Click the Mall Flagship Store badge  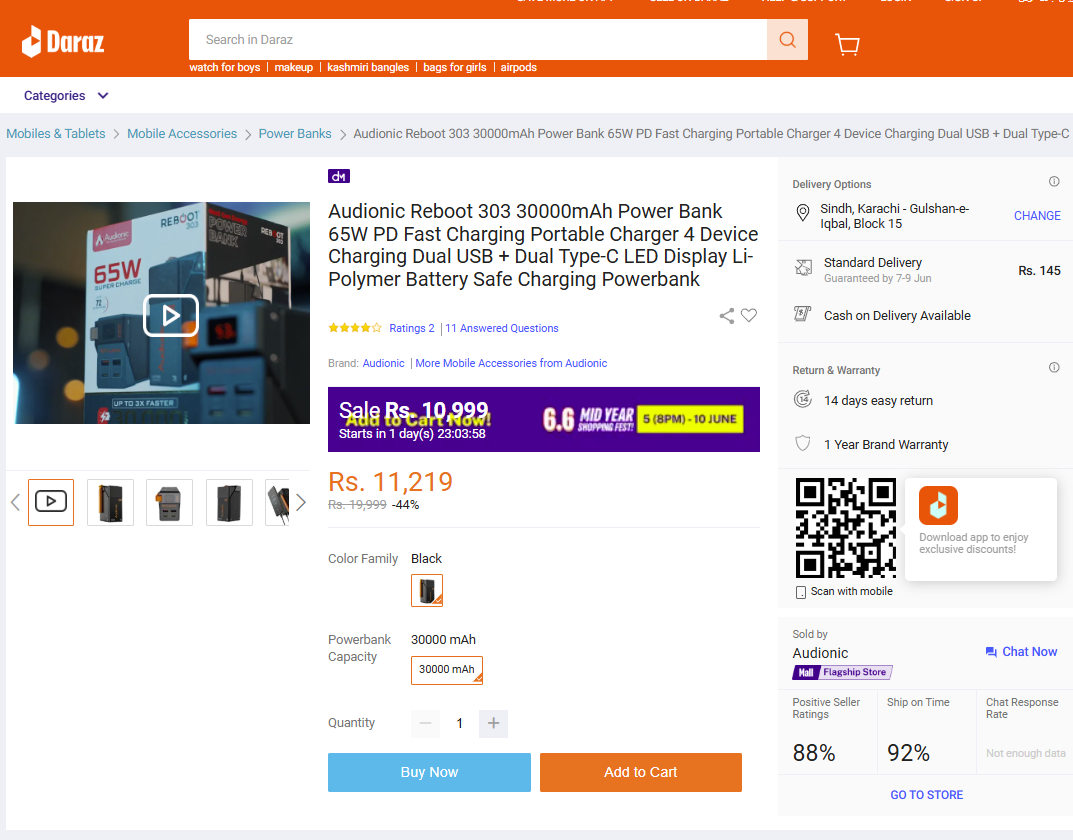point(842,672)
